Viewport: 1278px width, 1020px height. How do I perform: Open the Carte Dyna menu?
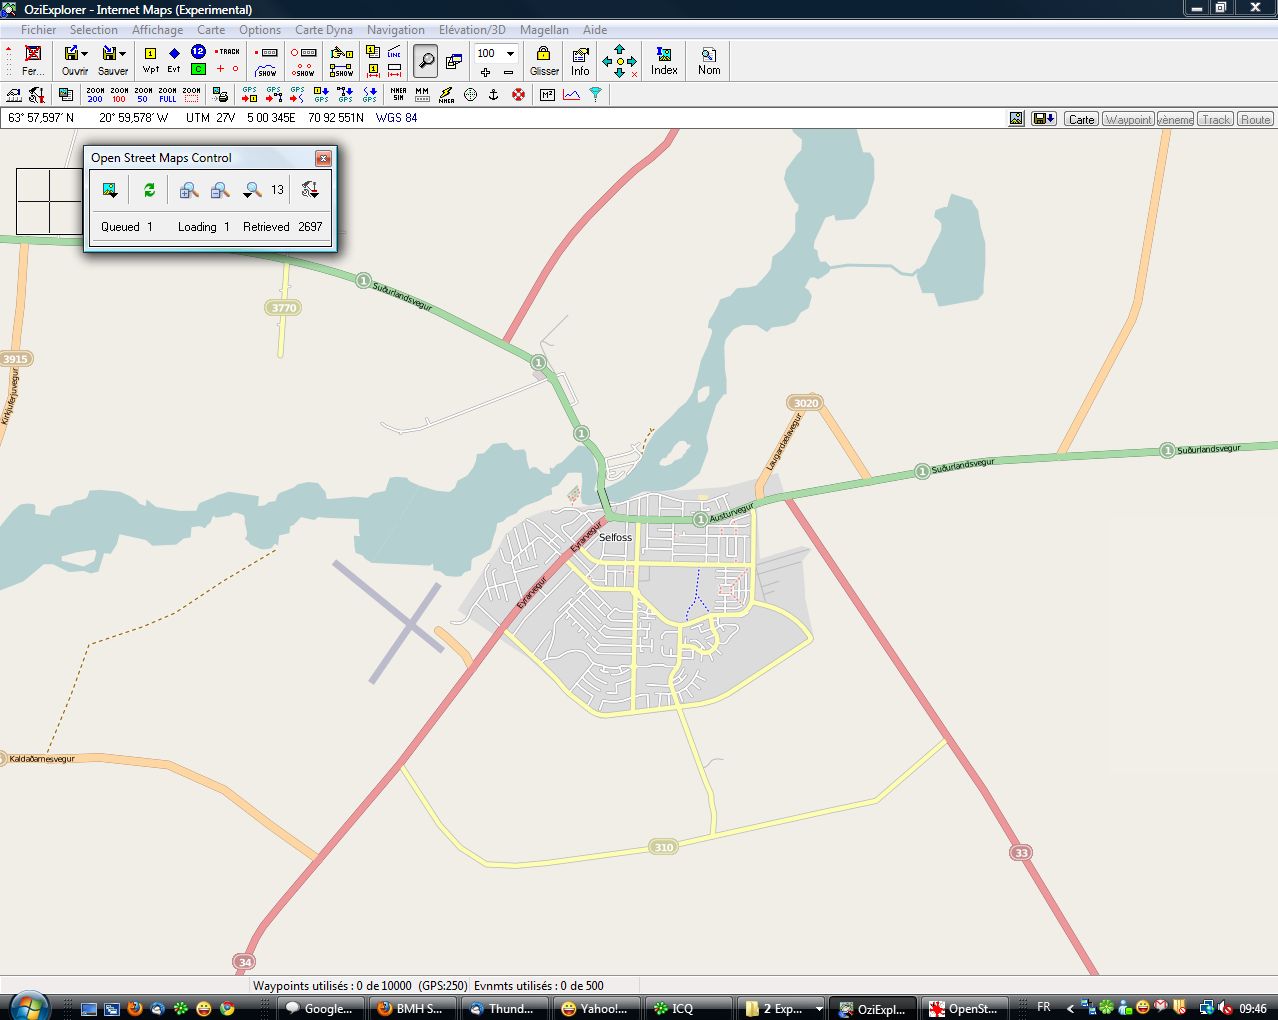323,30
